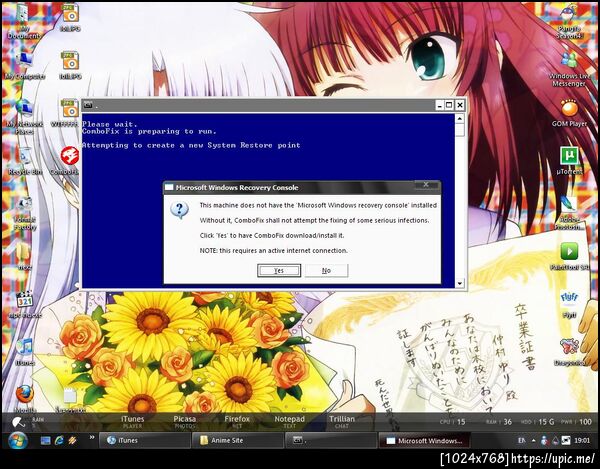This screenshot has height=469, width=600.
Task: Click the HDD 15 G meter readout
Action: pyautogui.click(x=537, y=422)
